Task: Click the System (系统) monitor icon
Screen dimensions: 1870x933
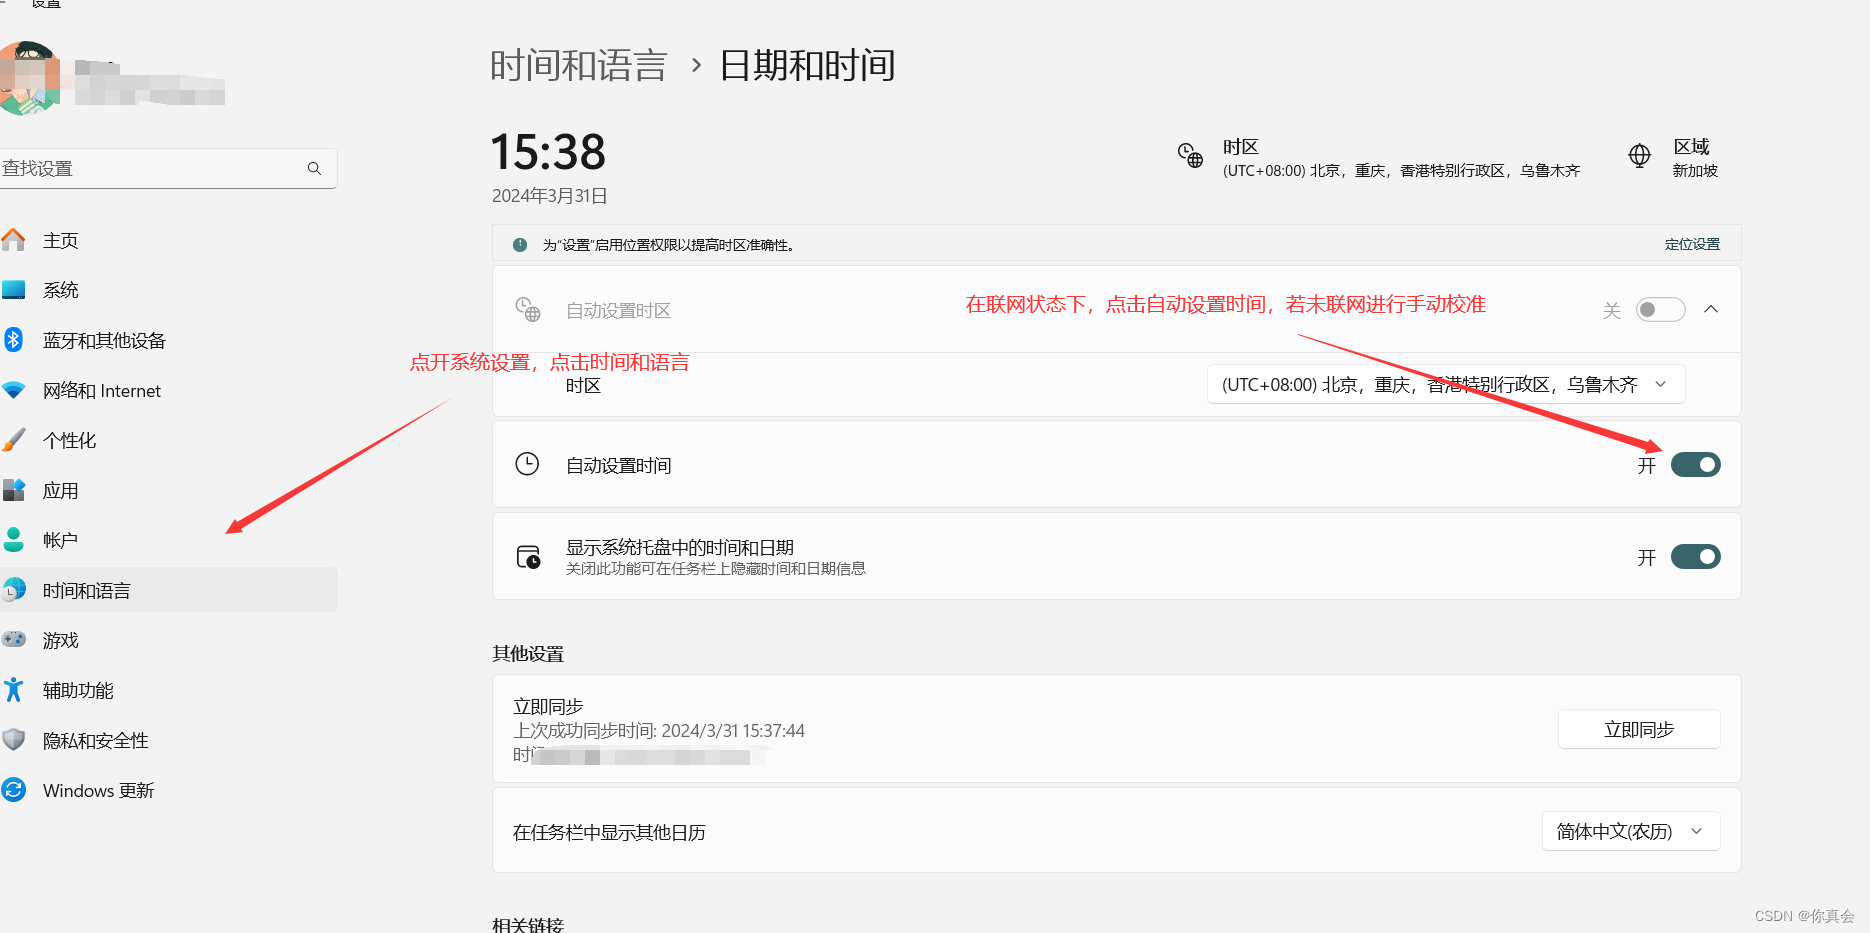Action: pyautogui.click(x=13, y=290)
